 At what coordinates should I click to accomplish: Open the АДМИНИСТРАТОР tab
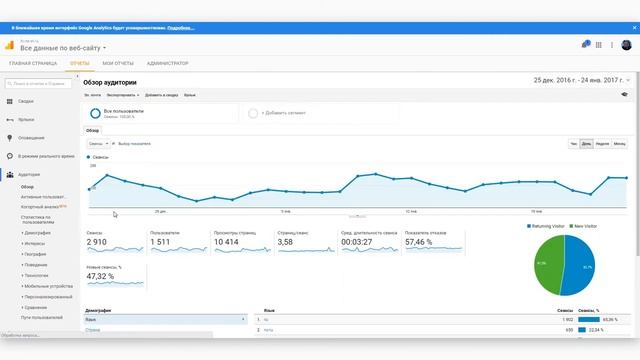(167, 63)
